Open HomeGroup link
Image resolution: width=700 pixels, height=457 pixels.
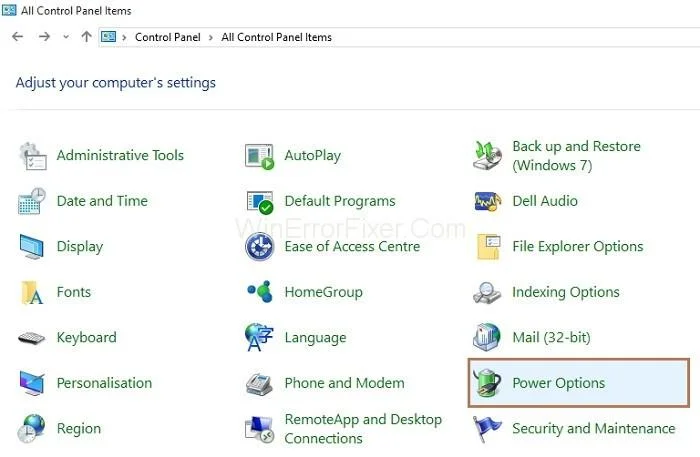point(323,292)
